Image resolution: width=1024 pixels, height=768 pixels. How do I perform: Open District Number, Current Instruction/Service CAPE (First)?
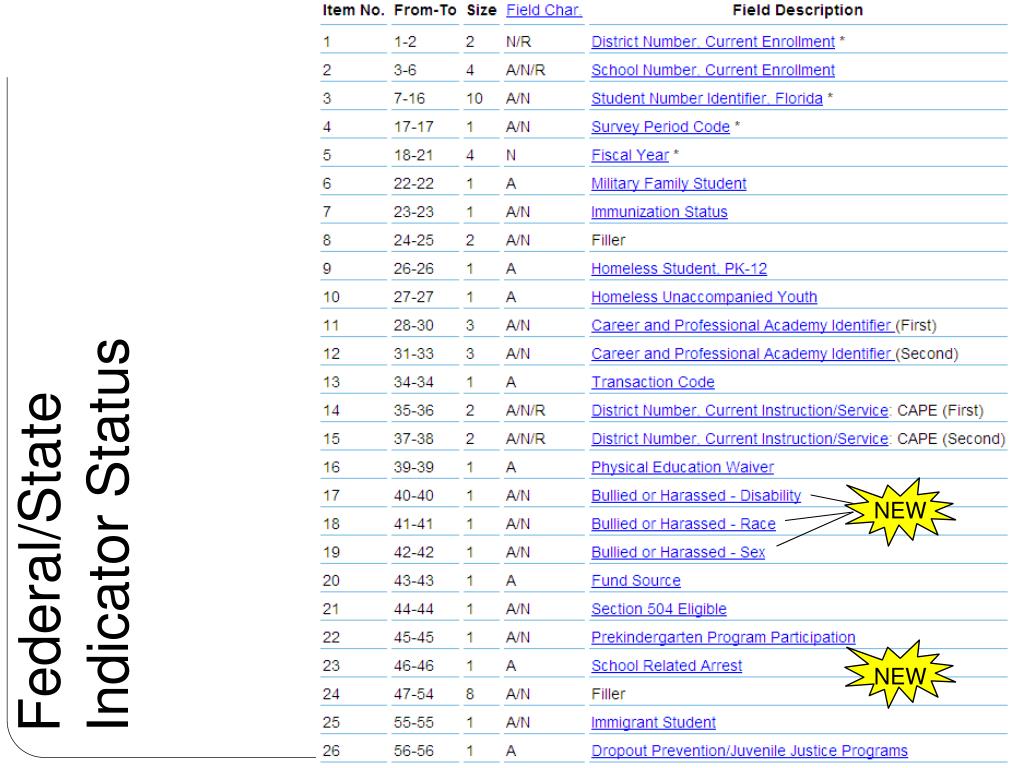pos(741,411)
